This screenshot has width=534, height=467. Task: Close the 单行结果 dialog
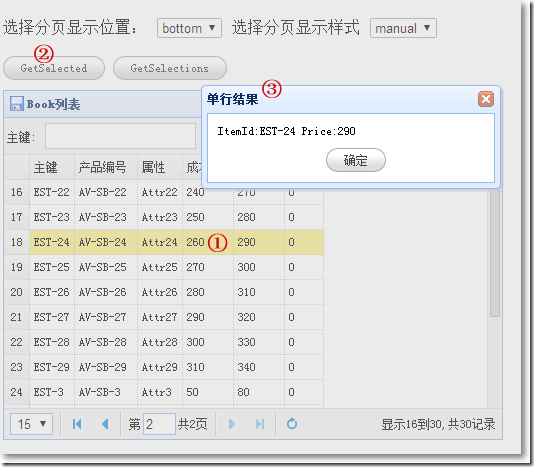coord(486,99)
